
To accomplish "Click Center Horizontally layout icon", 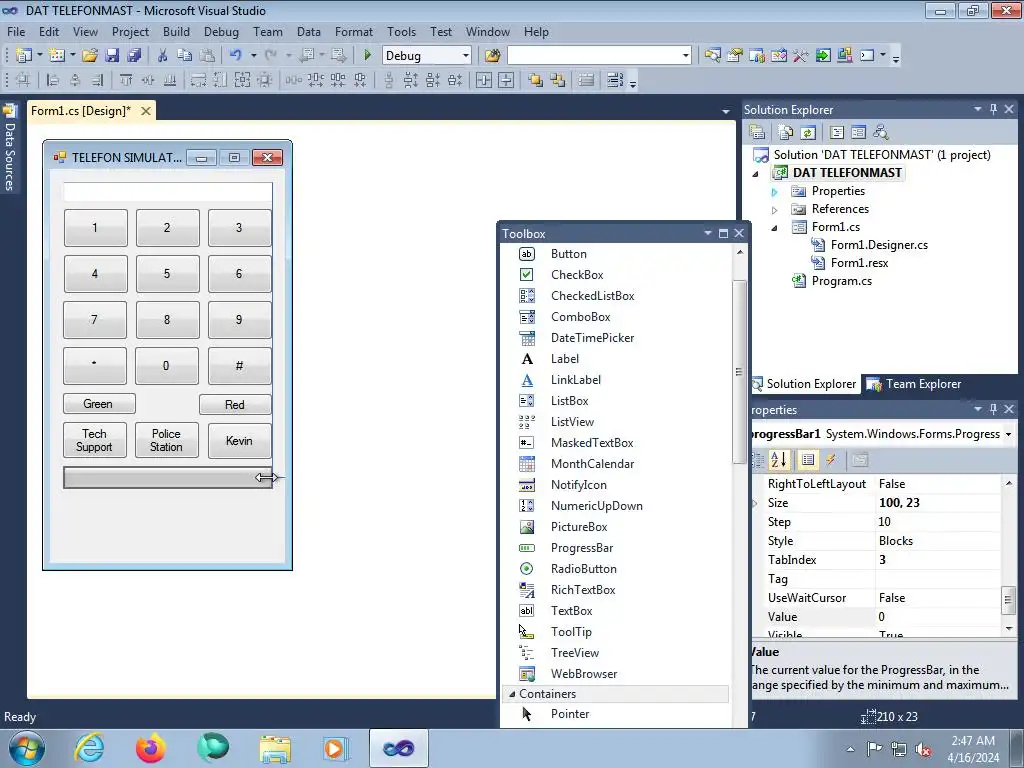I will click(483, 80).
